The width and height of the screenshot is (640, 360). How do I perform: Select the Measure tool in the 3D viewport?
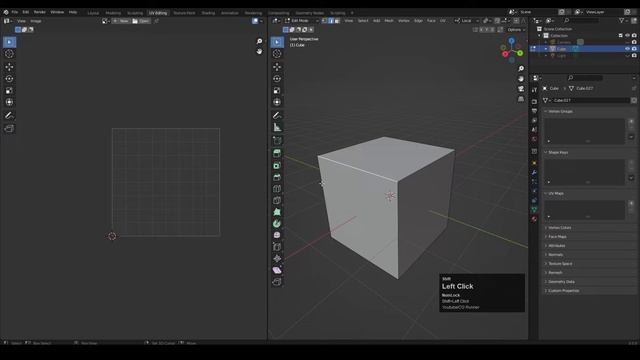click(277, 128)
